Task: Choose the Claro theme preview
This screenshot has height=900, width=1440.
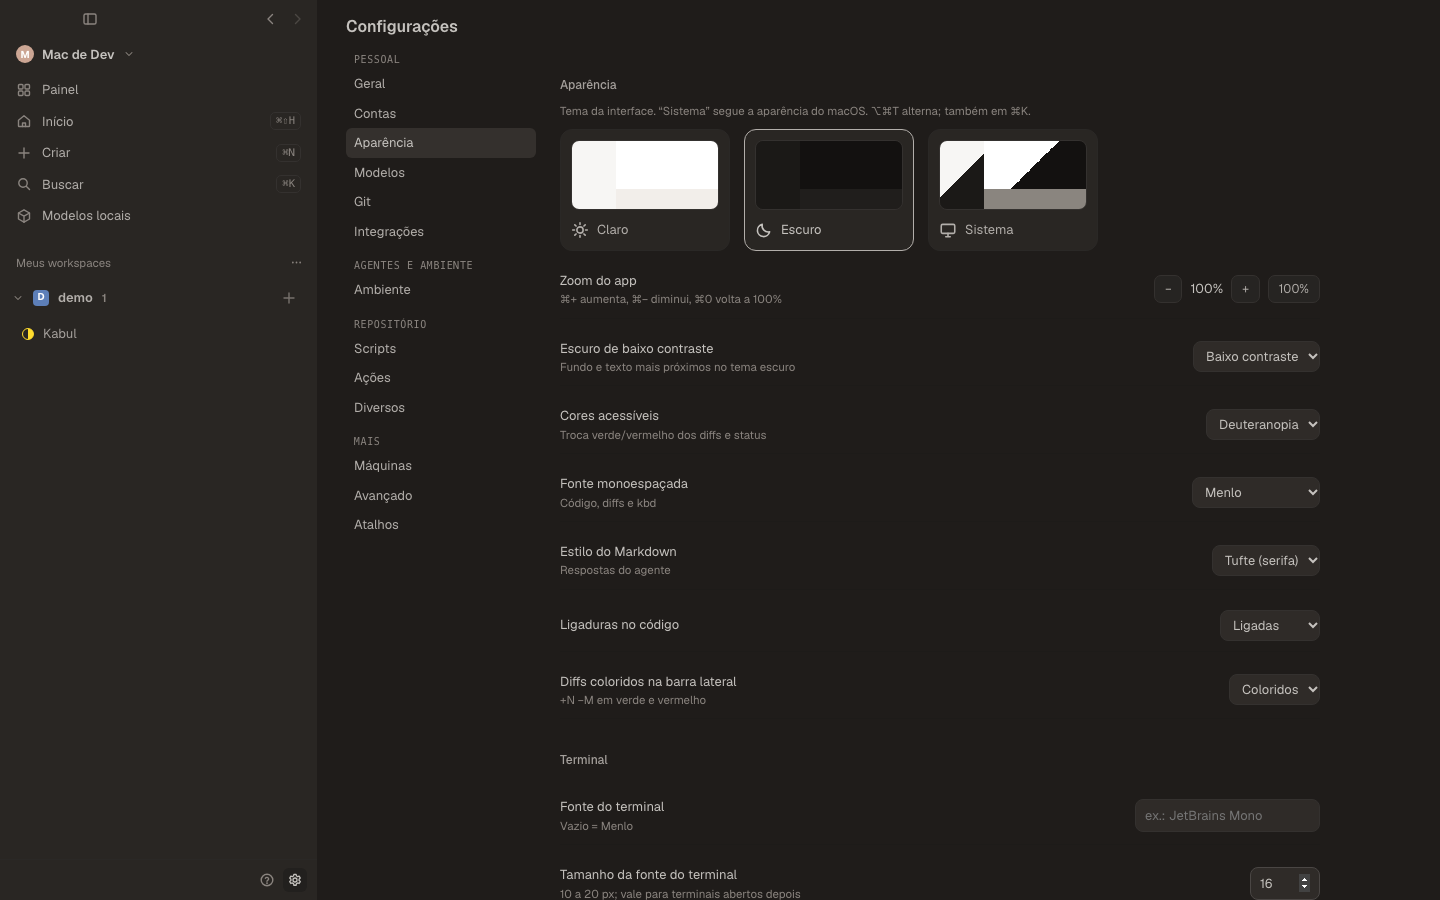Action: pyautogui.click(x=645, y=175)
